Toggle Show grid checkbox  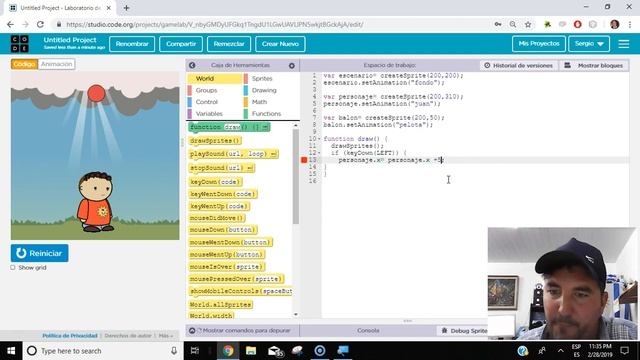pos(13,268)
